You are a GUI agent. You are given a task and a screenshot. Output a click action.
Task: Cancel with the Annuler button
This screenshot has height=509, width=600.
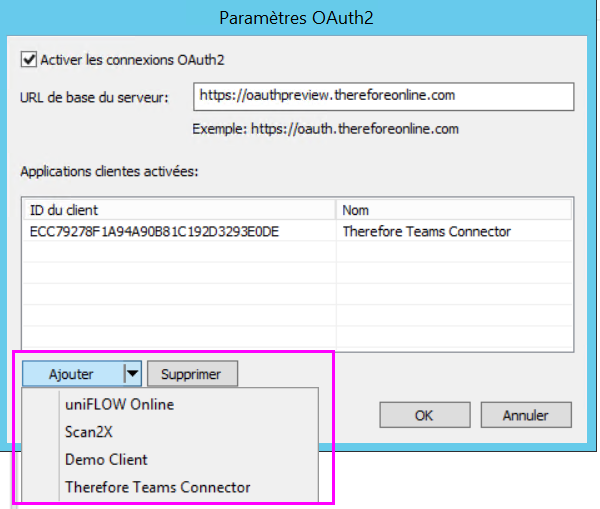[x=526, y=414]
